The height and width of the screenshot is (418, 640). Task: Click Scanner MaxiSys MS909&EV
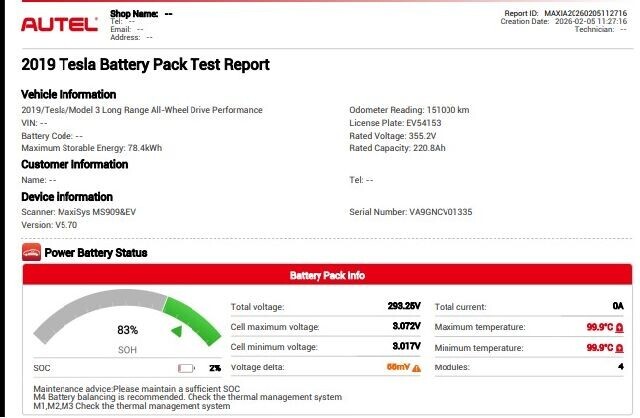78,212
